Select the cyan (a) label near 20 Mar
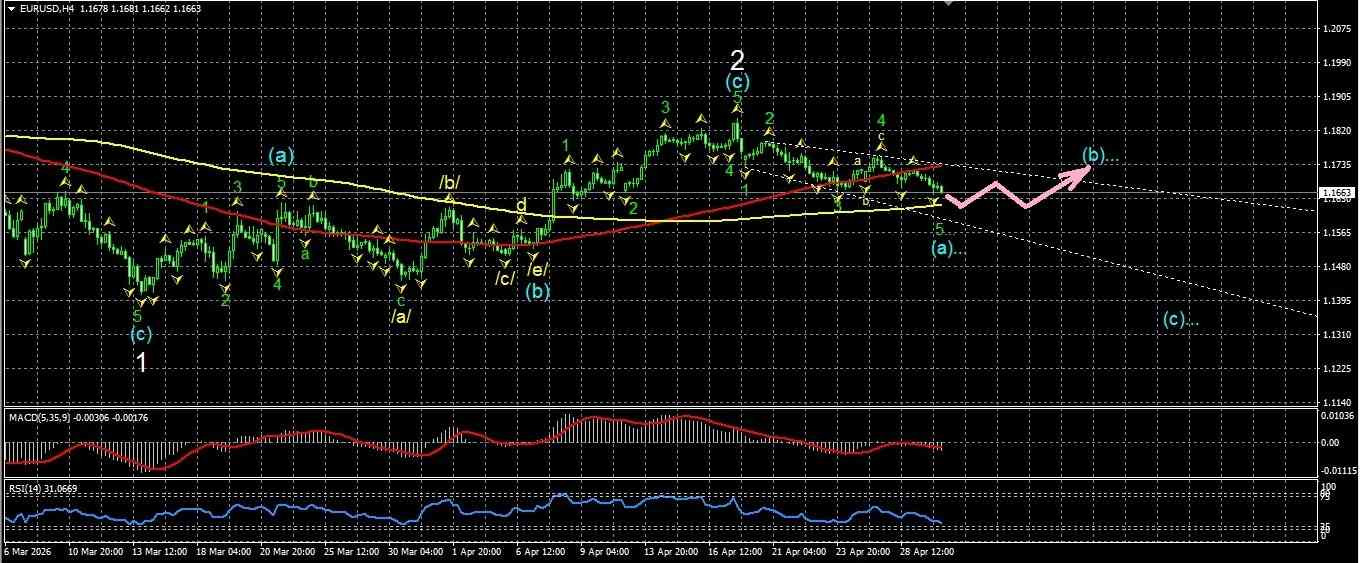1360x563 pixels. tap(281, 155)
